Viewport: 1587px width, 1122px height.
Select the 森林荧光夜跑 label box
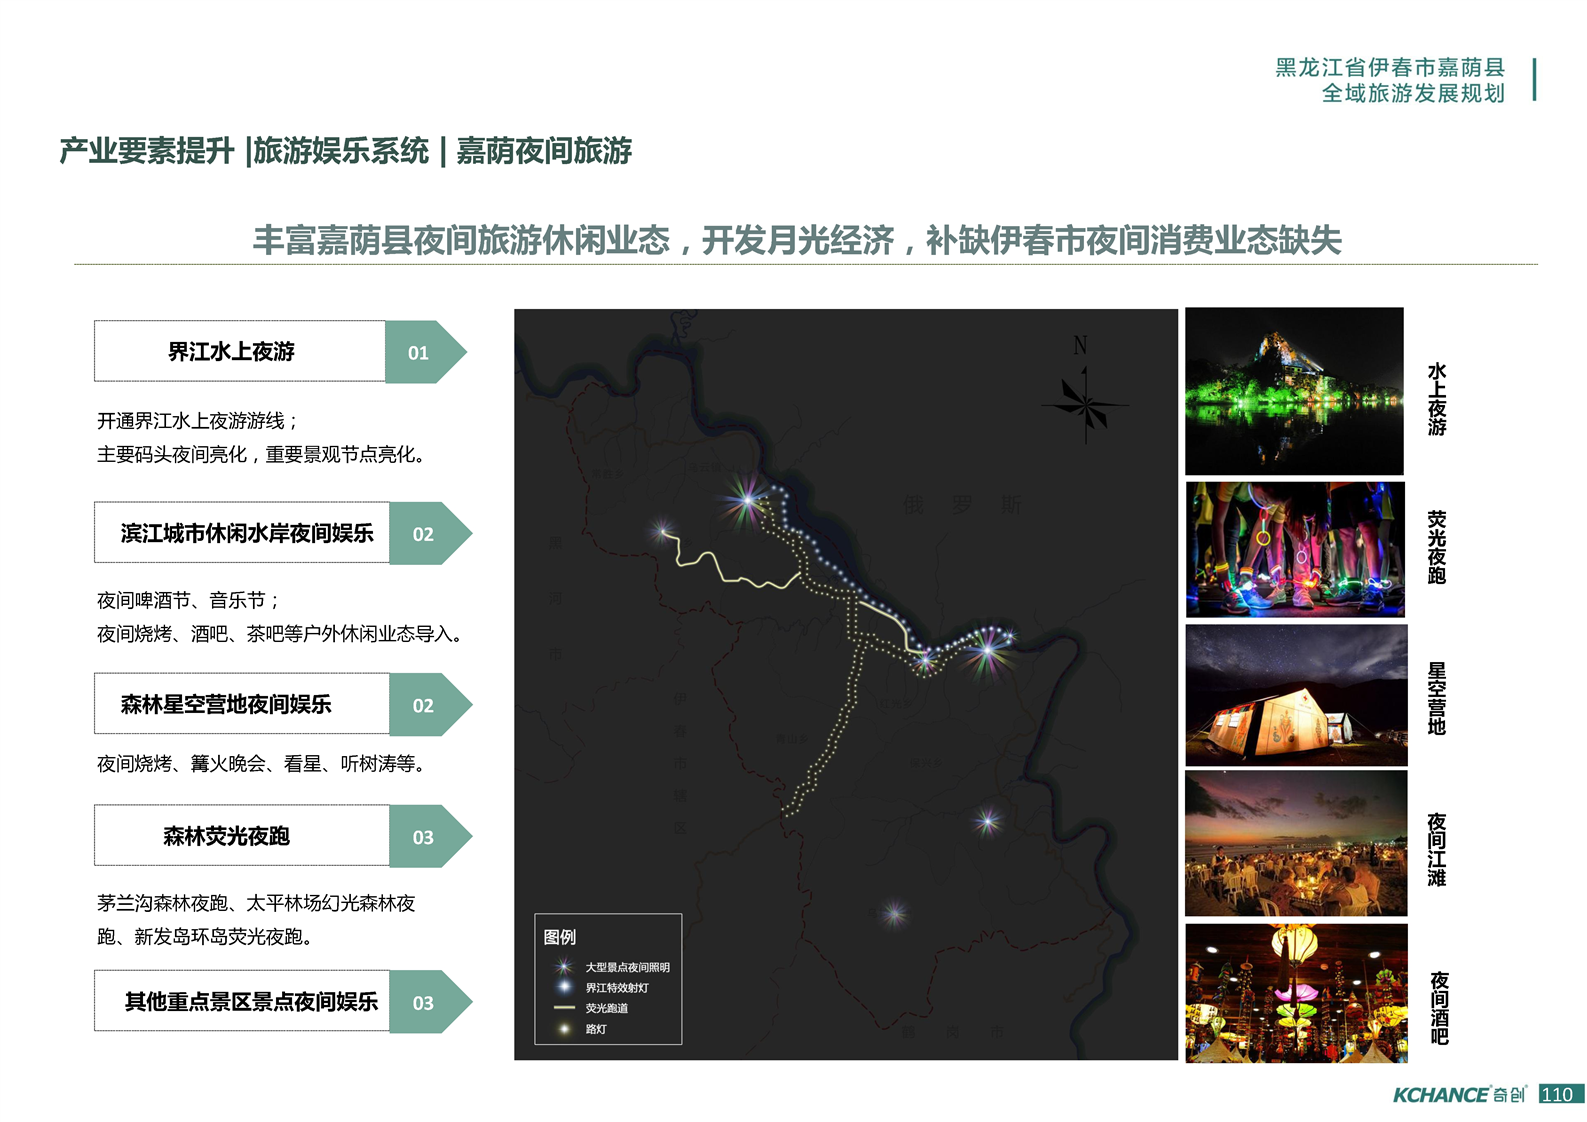(x=242, y=836)
